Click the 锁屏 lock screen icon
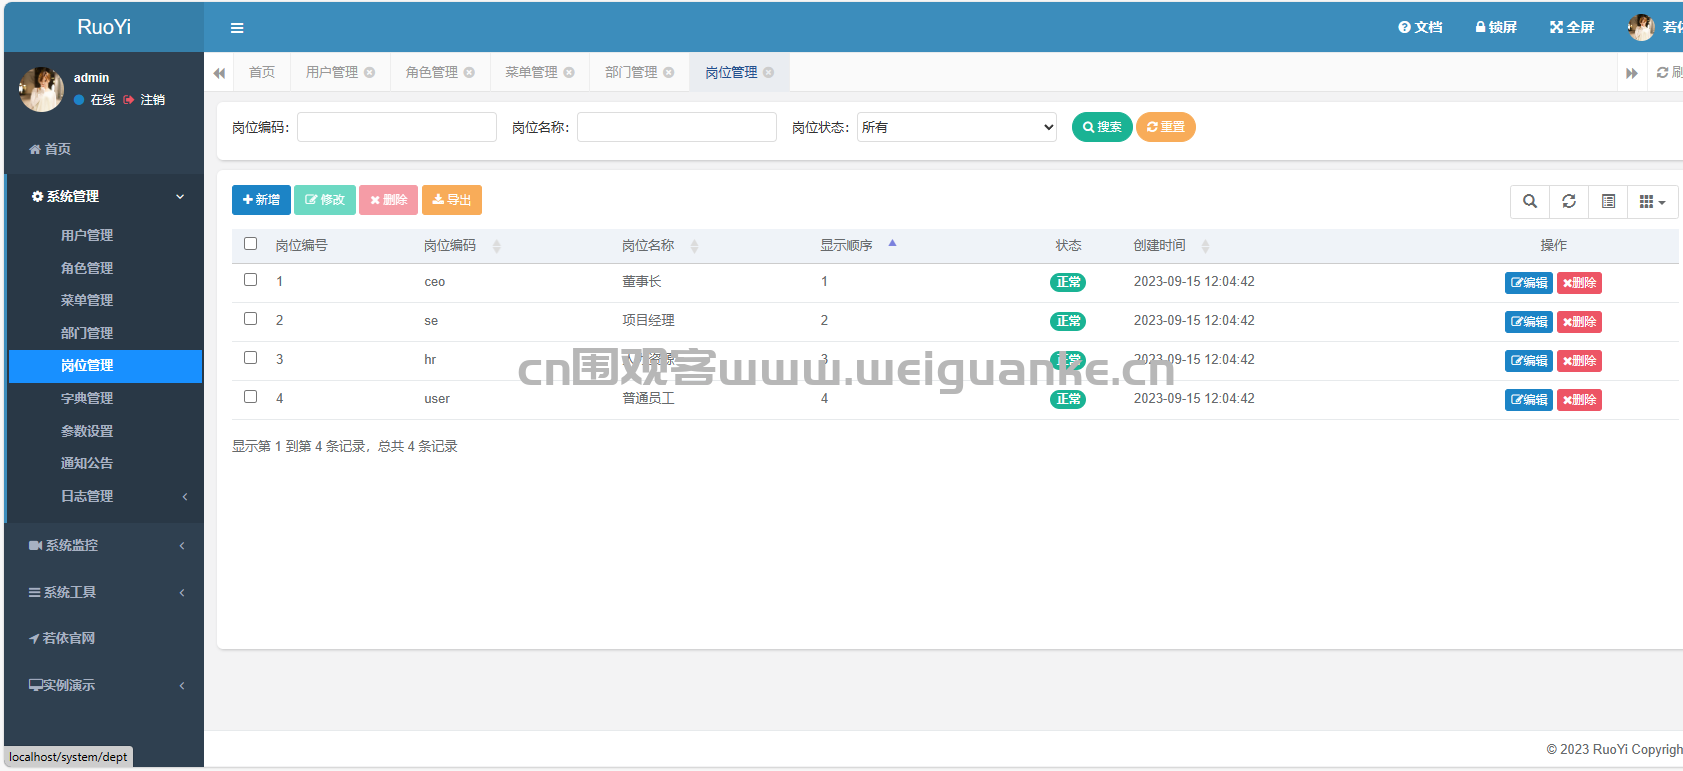Image resolution: width=1683 pixels, height=771 pixels. pos(1481,27)
